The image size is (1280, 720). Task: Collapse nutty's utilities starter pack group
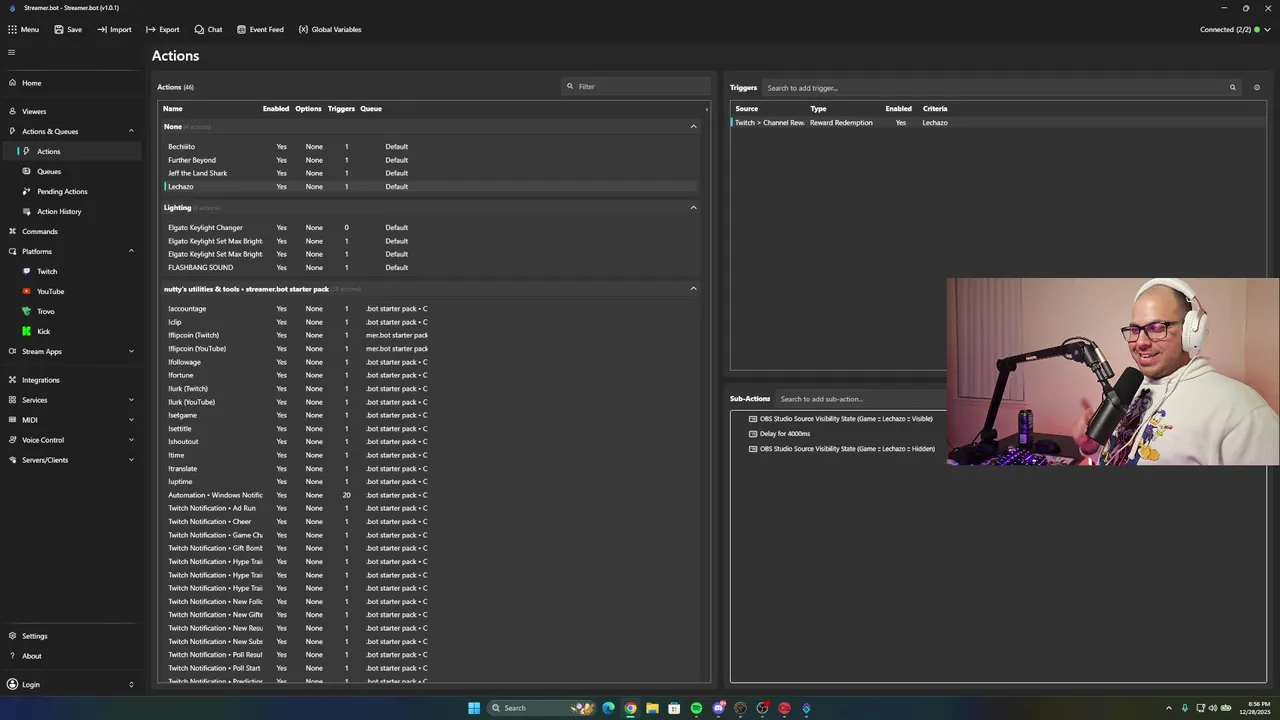693,289
